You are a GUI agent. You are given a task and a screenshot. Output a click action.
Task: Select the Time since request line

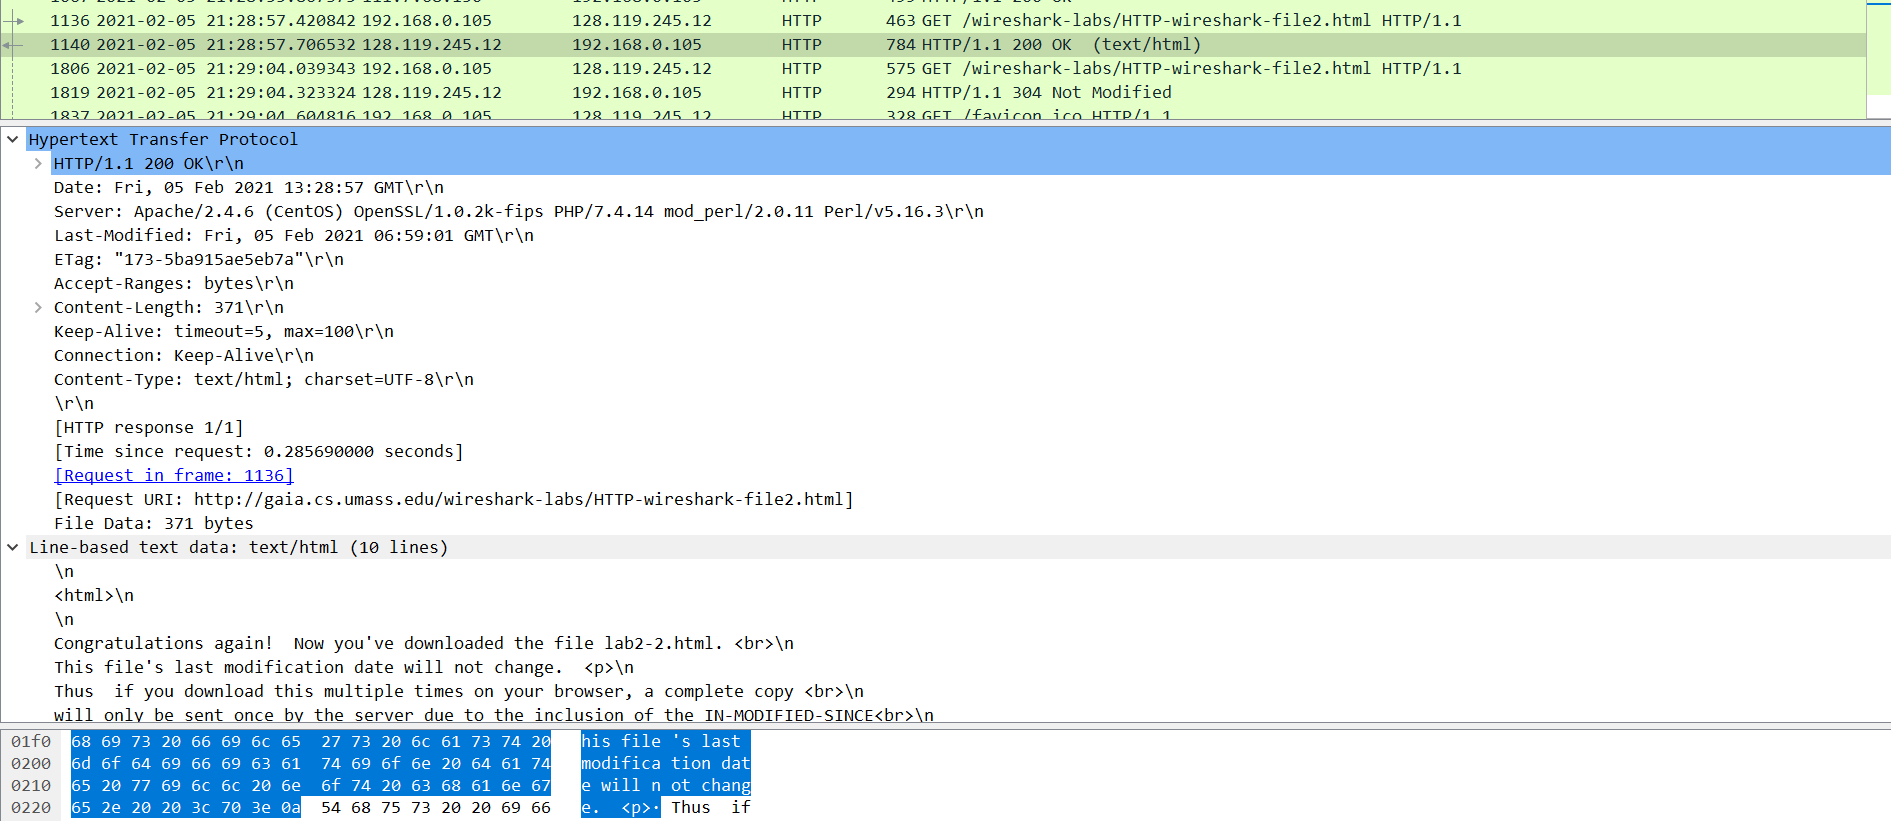259,451
